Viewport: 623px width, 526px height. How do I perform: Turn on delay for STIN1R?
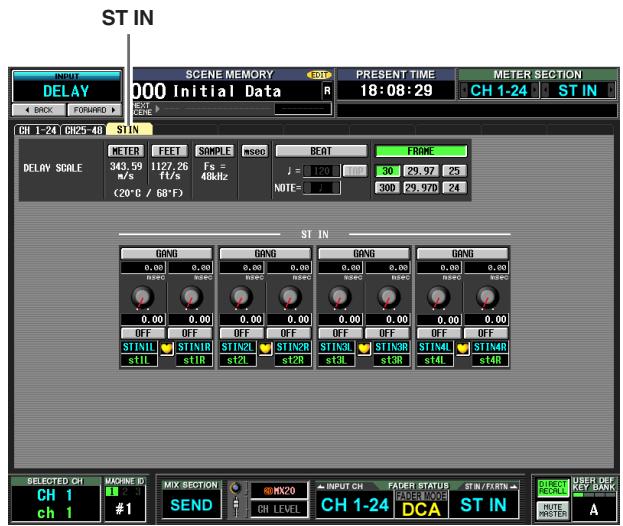(190, 333)
